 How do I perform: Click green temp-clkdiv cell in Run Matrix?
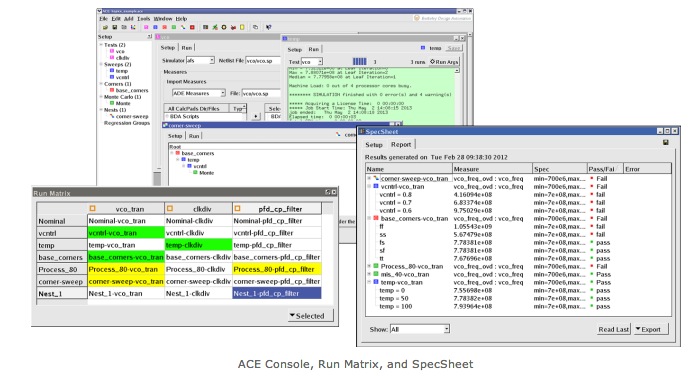click(198, 245)
